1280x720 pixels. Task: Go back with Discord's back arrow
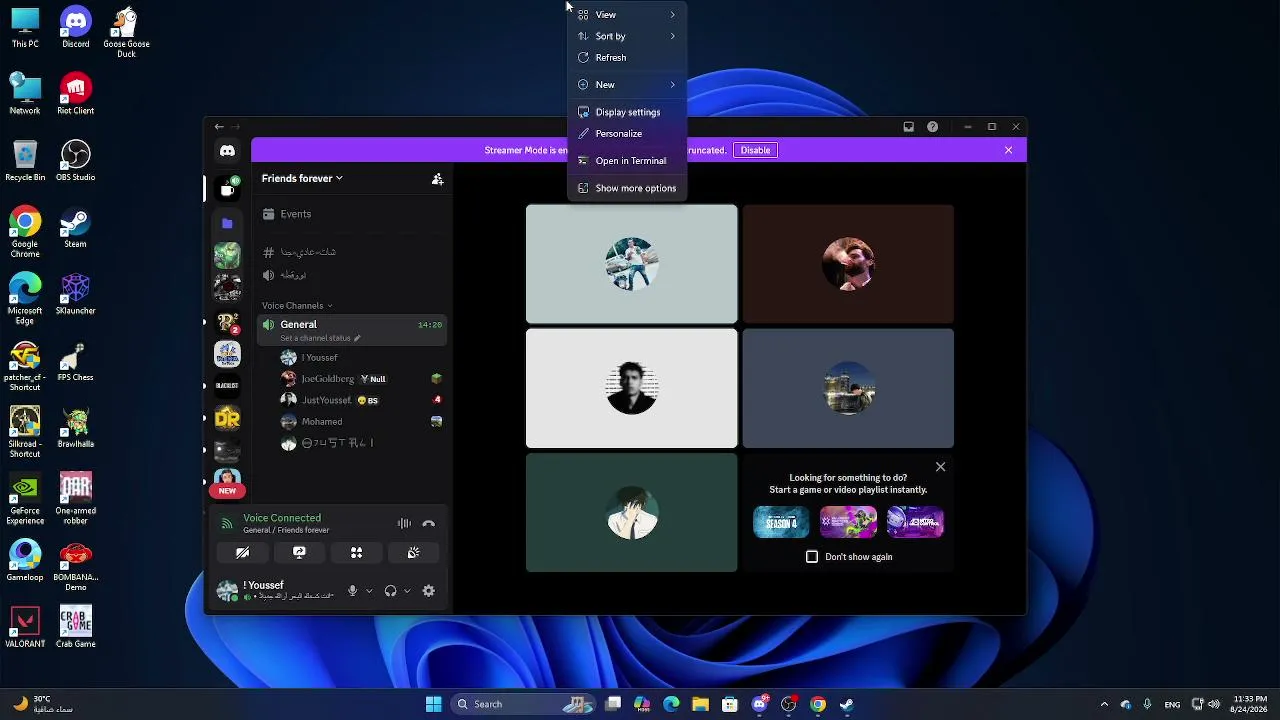(x=219, y=127)
